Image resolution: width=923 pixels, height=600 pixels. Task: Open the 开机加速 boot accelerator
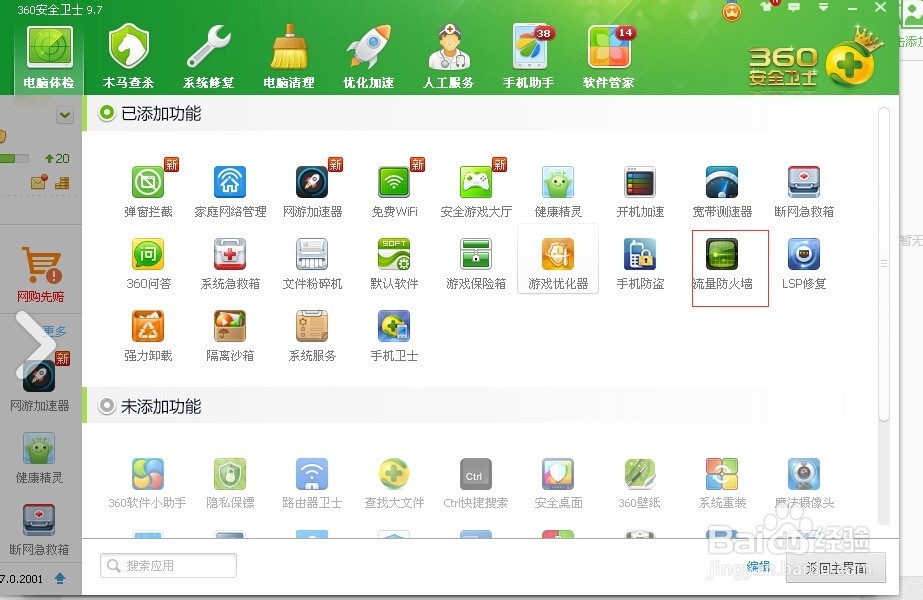[x=640, y=190]
